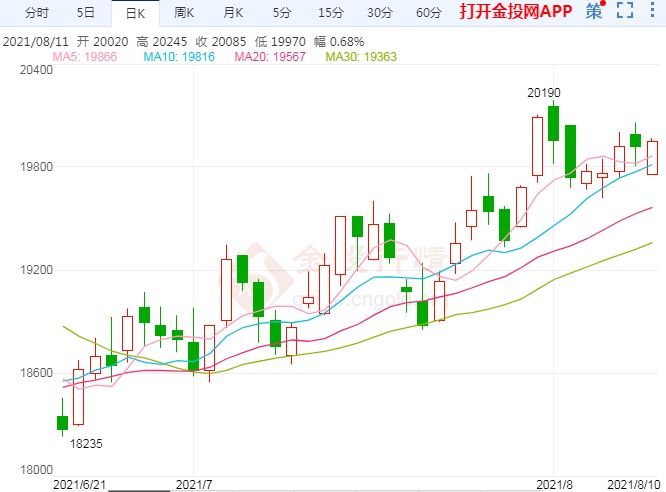Image resolution: width=666 pixels, height=492 pixels.
Task: Click the 低 19970 low price readout
Action: [280, 42]
